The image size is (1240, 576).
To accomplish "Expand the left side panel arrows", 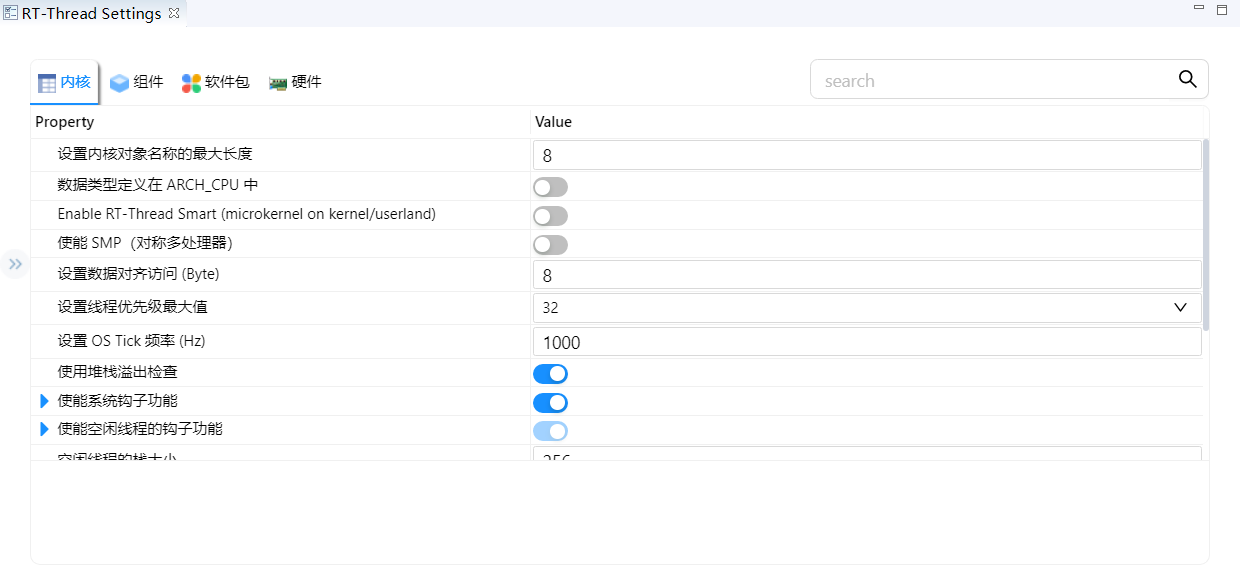I will pyautogui.click(x=15, y=264).
